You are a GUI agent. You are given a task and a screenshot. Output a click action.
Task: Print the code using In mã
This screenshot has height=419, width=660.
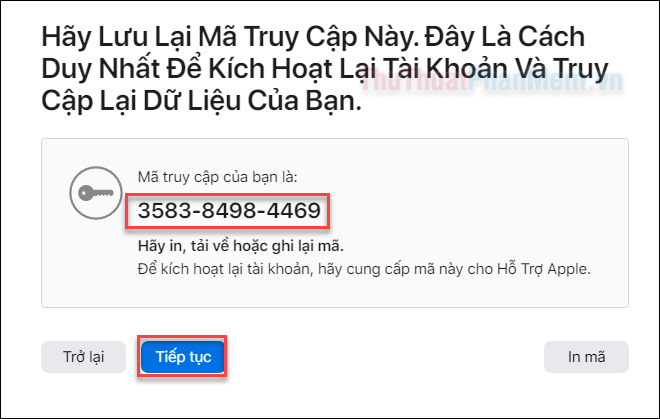coord(586,357)
